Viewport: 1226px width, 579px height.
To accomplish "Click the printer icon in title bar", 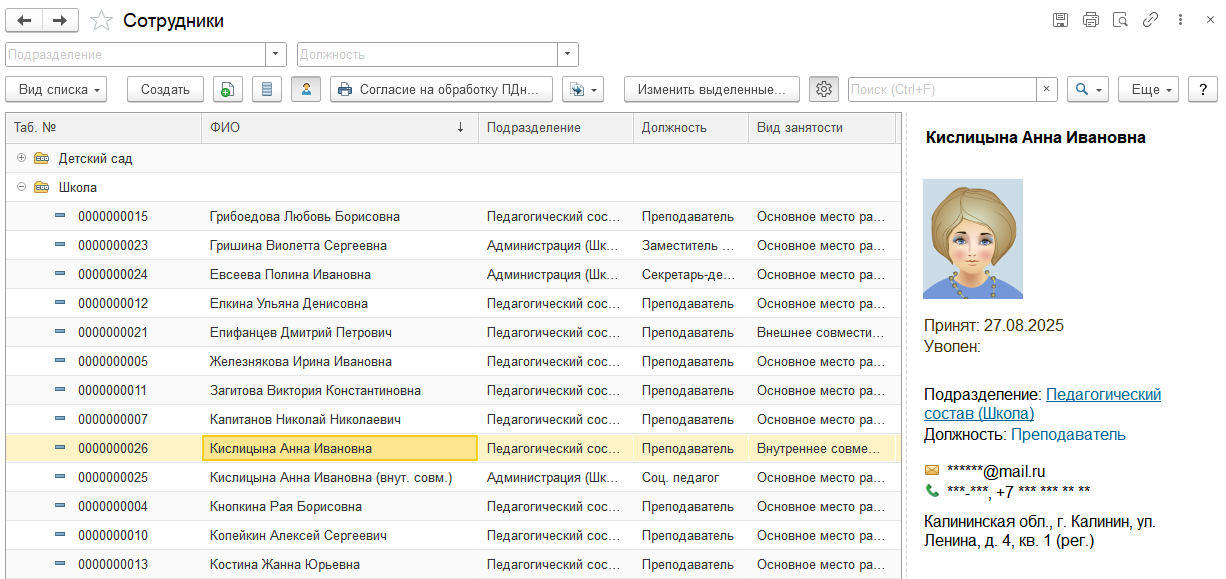I will 1090,20.
